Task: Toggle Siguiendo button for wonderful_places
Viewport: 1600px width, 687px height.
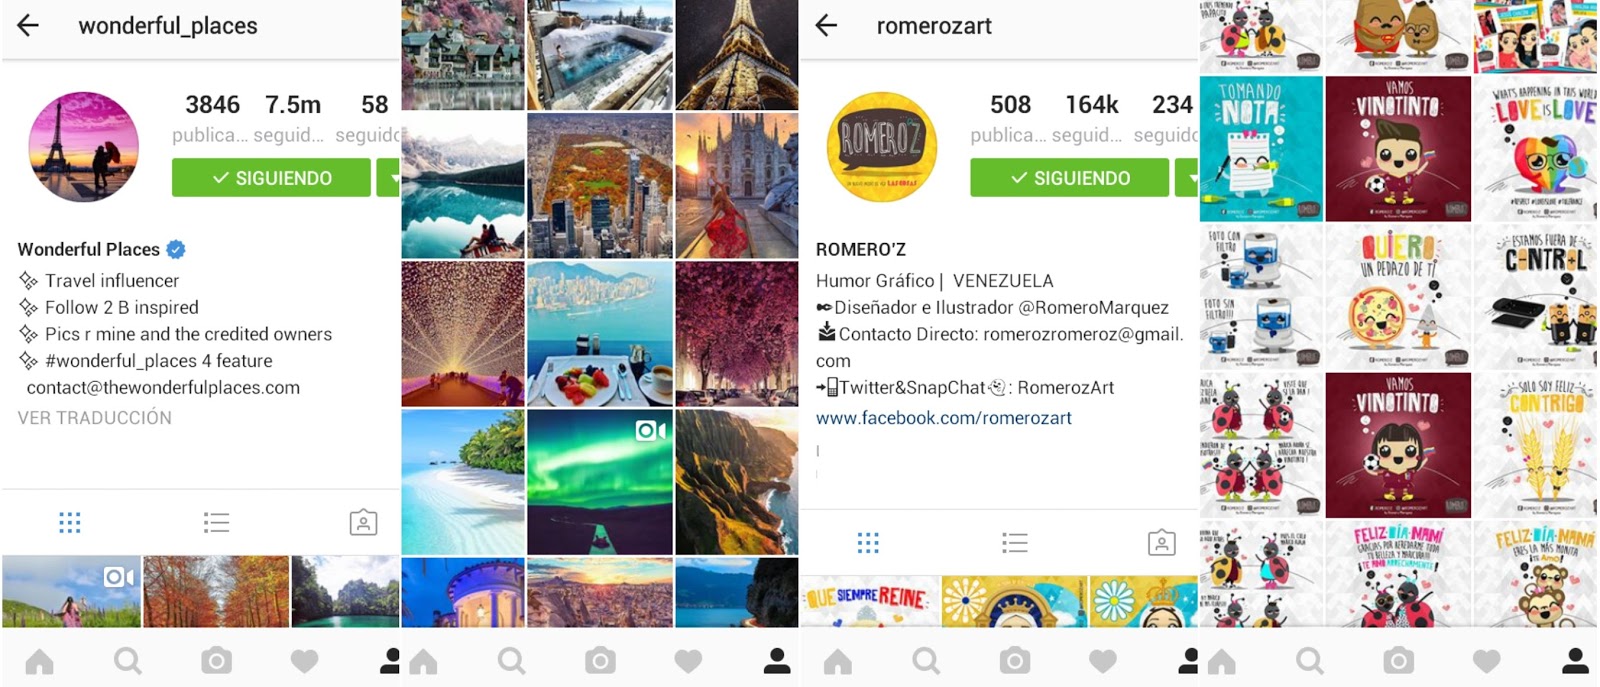Action: 271,178
